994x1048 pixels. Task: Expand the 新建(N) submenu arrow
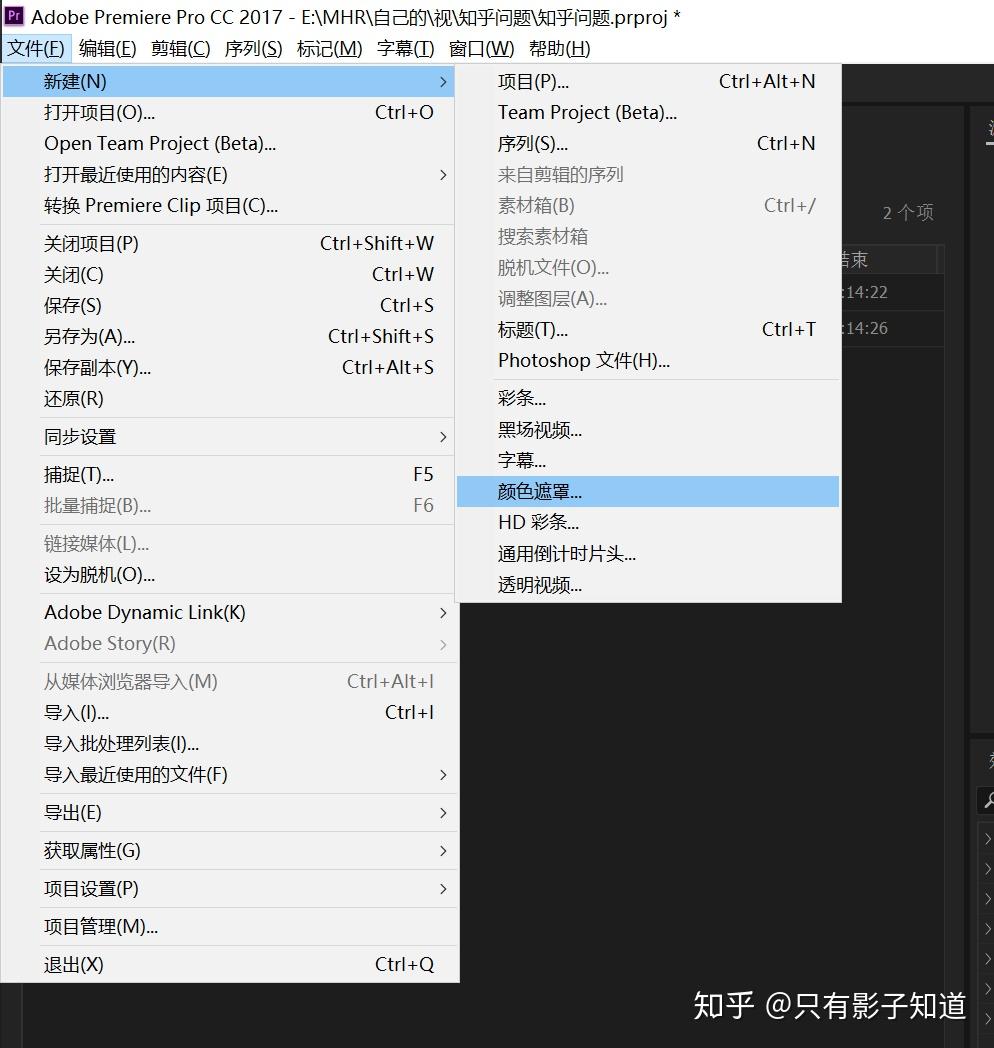click(443, 82)
